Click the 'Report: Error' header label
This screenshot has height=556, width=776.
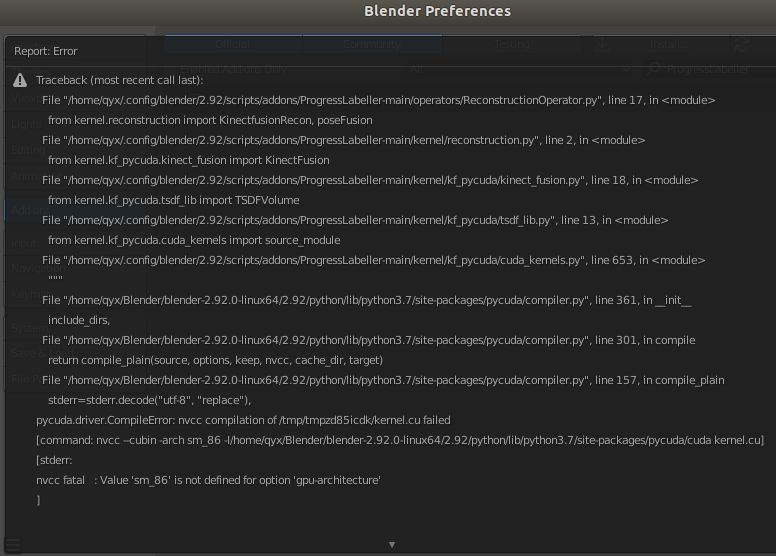(x=46, y=51)
